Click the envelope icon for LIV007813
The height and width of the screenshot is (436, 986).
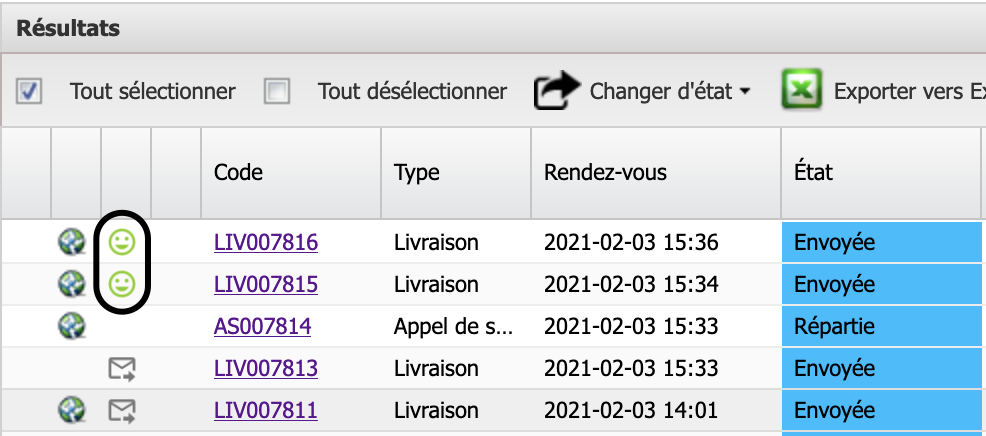tap(122, 369)
